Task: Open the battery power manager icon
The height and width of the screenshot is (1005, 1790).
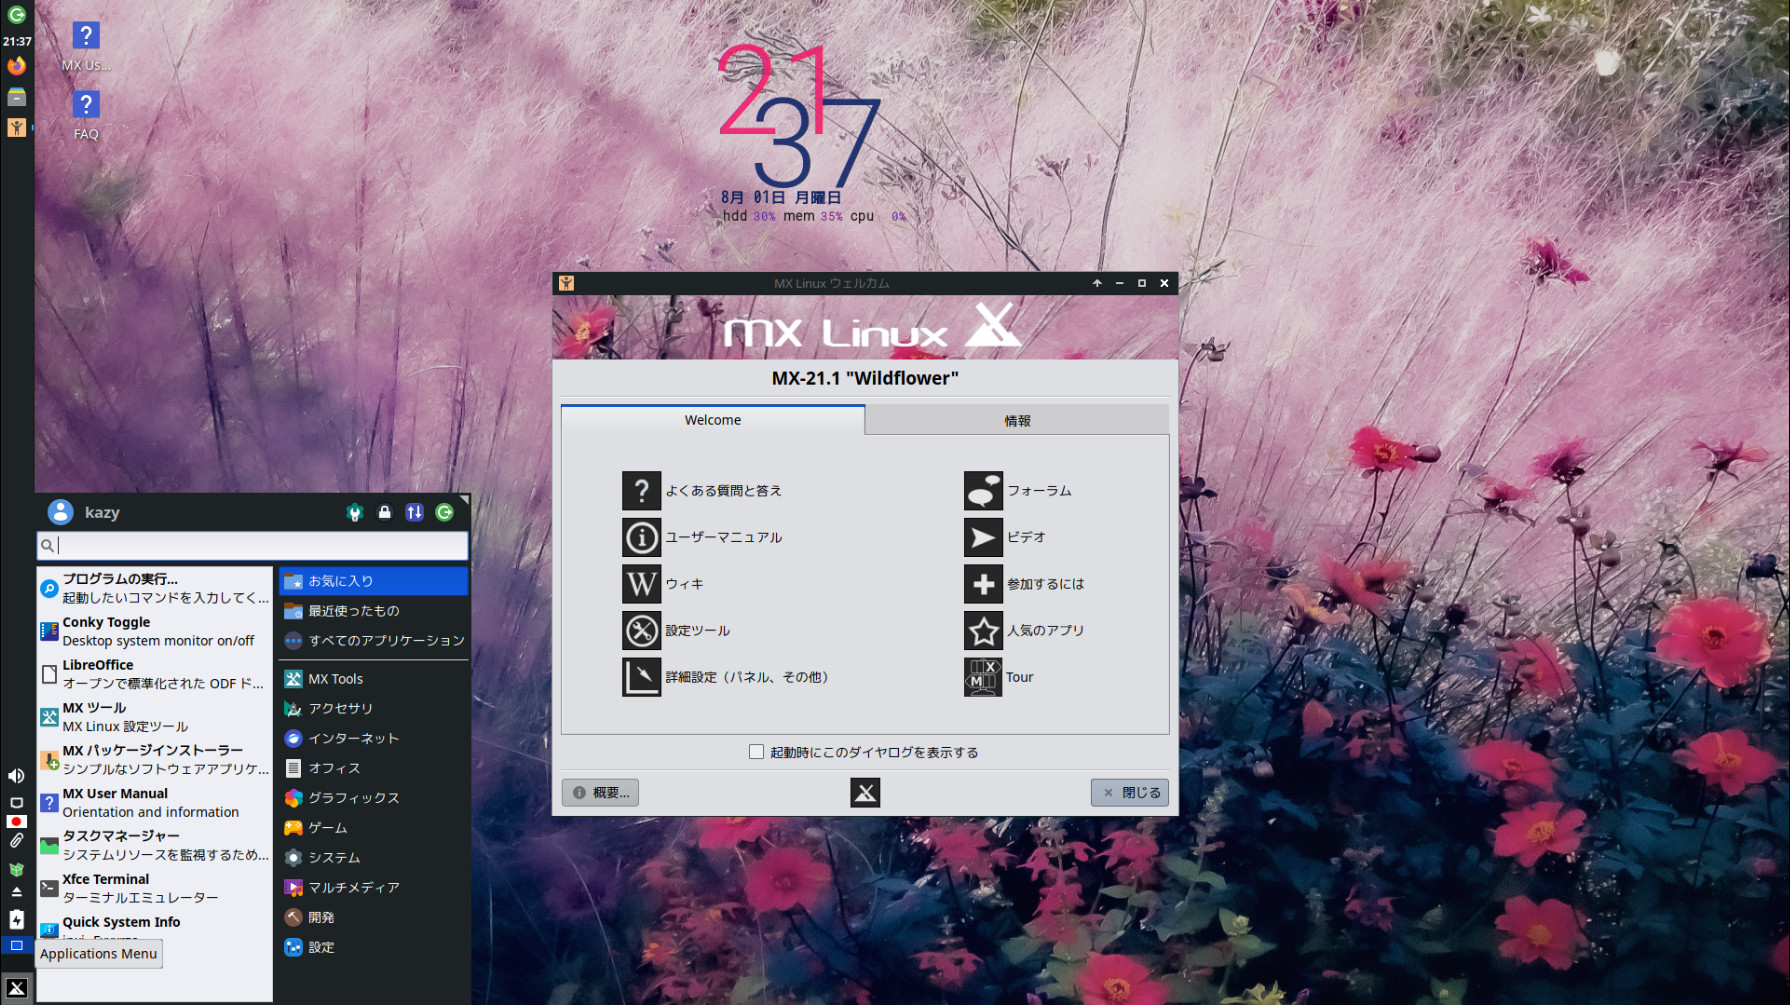Action: point(16,919)
